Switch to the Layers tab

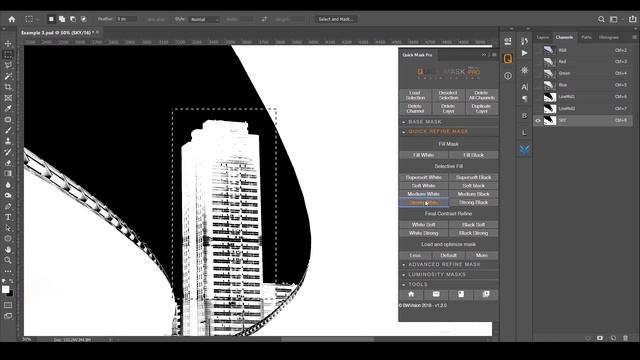(x=542, y=37)
